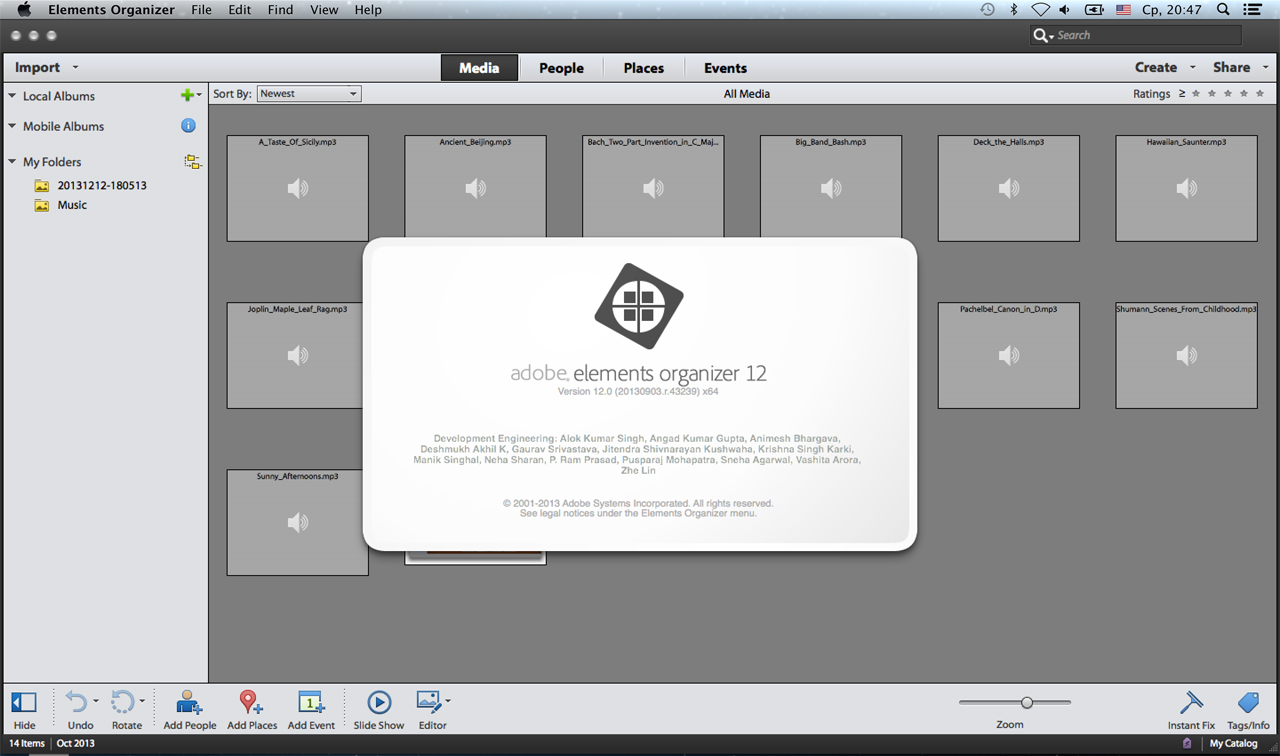Select Sunny_Afternoons.mp3 thumbnail
The image size is (1280, 756).
point(298,522)
